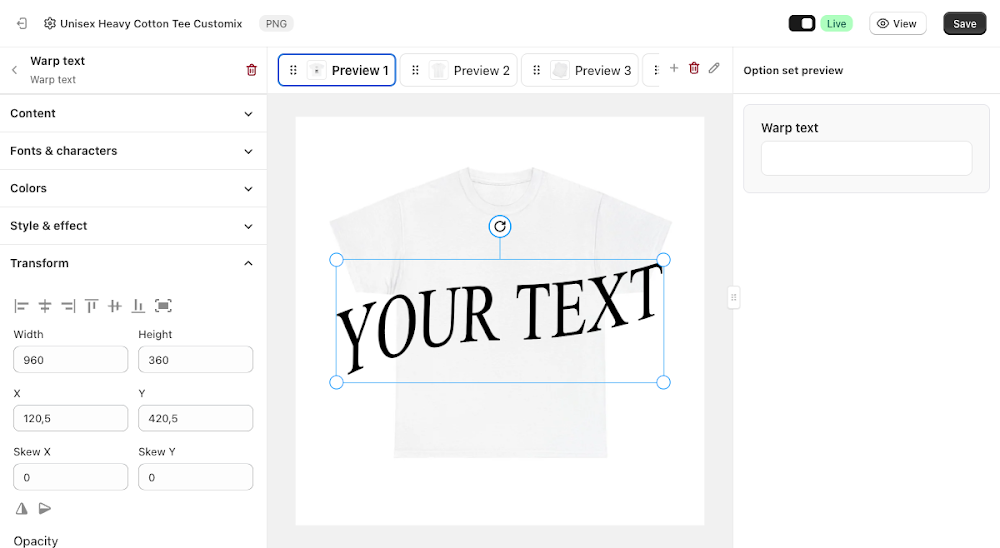Viewport: 1000px width, 548px height.
Task: Collapse the Transform section
Action: coord(133,263)
